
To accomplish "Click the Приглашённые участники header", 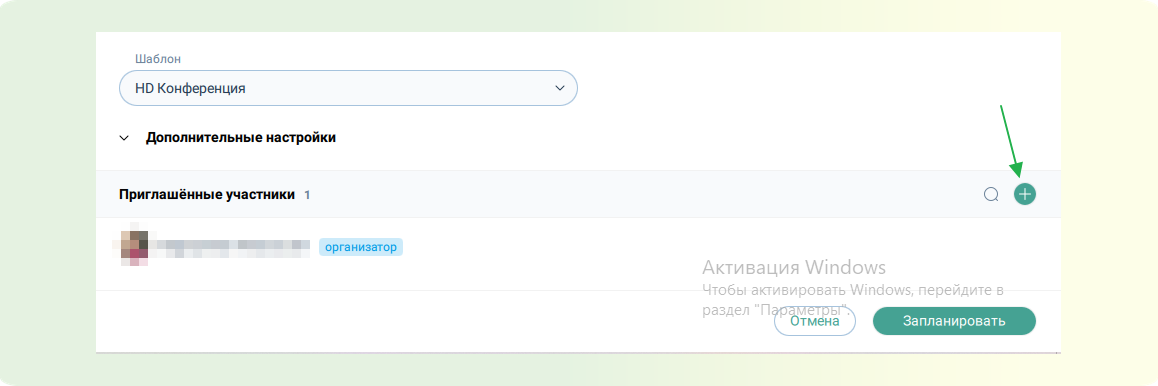I will pyautogui.click(x=207, y=195).
